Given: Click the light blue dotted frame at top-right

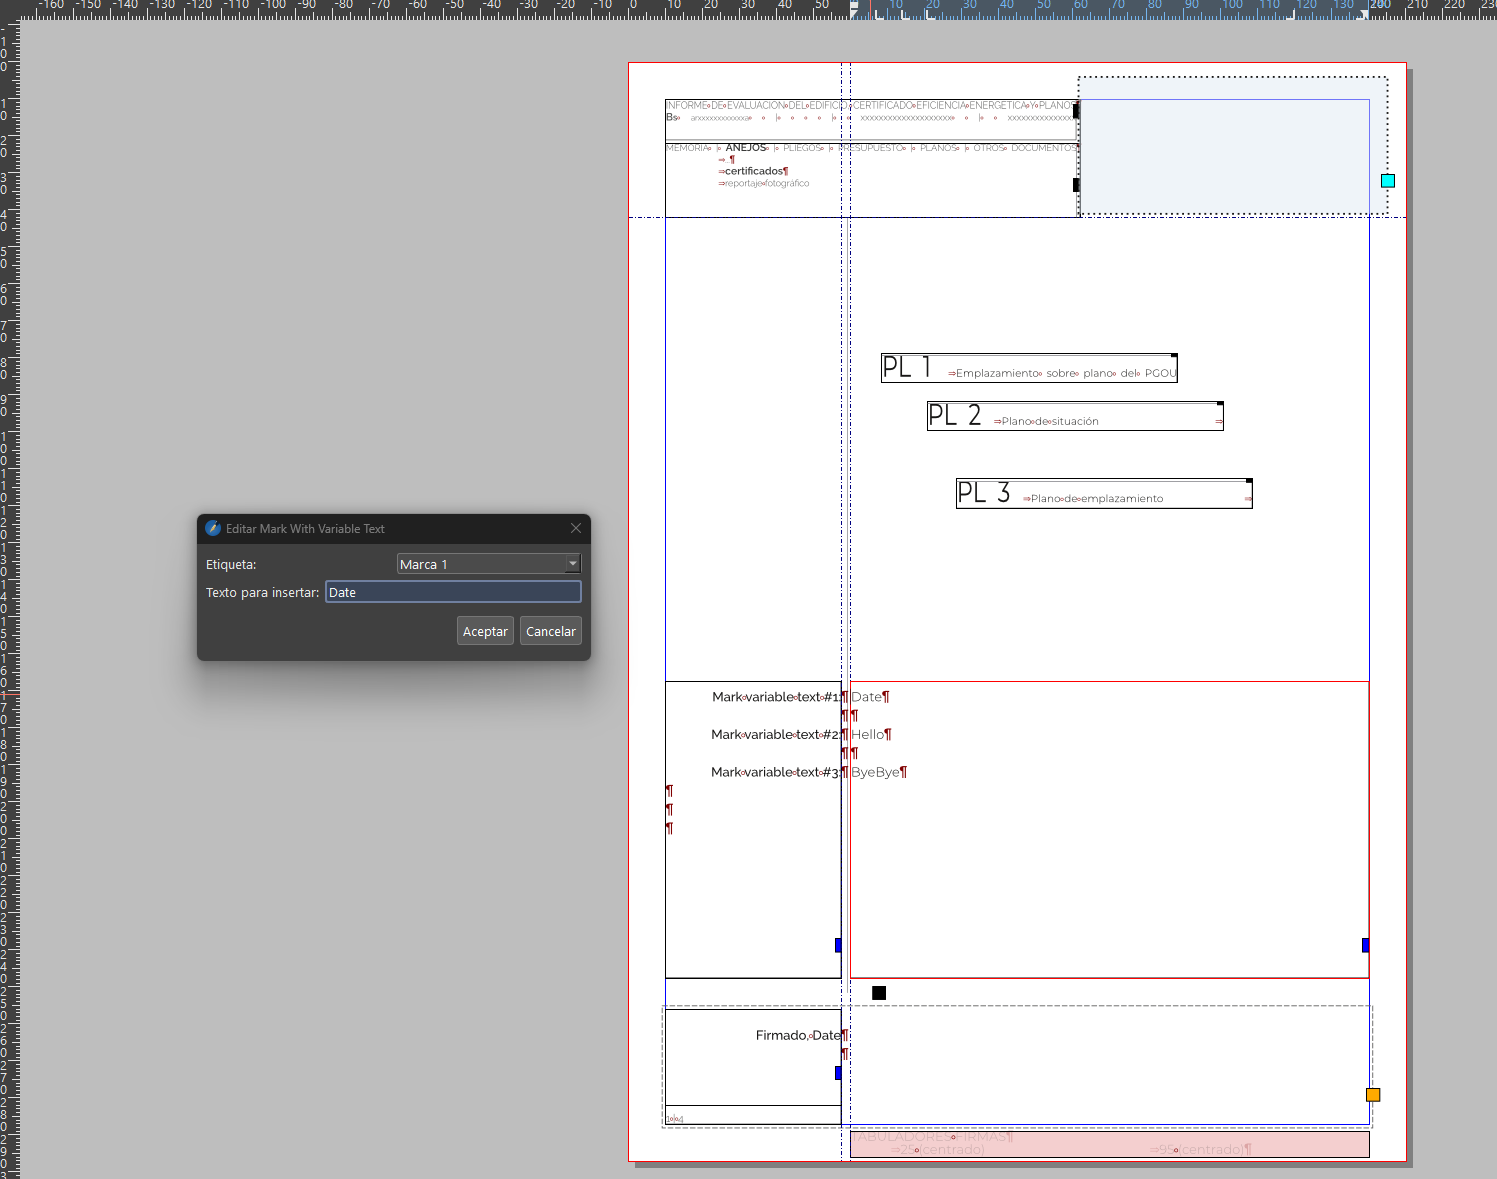Looking at the screenshot, I should pyautogui.click(x=1230, y=150).
